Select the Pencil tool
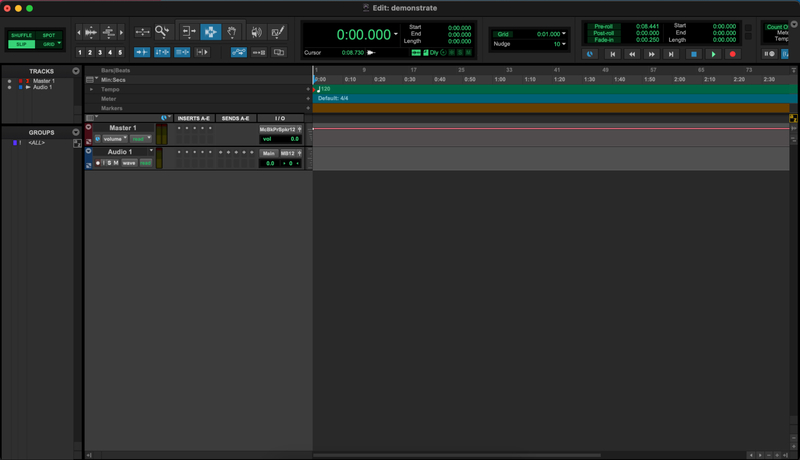This screenshot has height=460, width=800. (x=278, y=32)
